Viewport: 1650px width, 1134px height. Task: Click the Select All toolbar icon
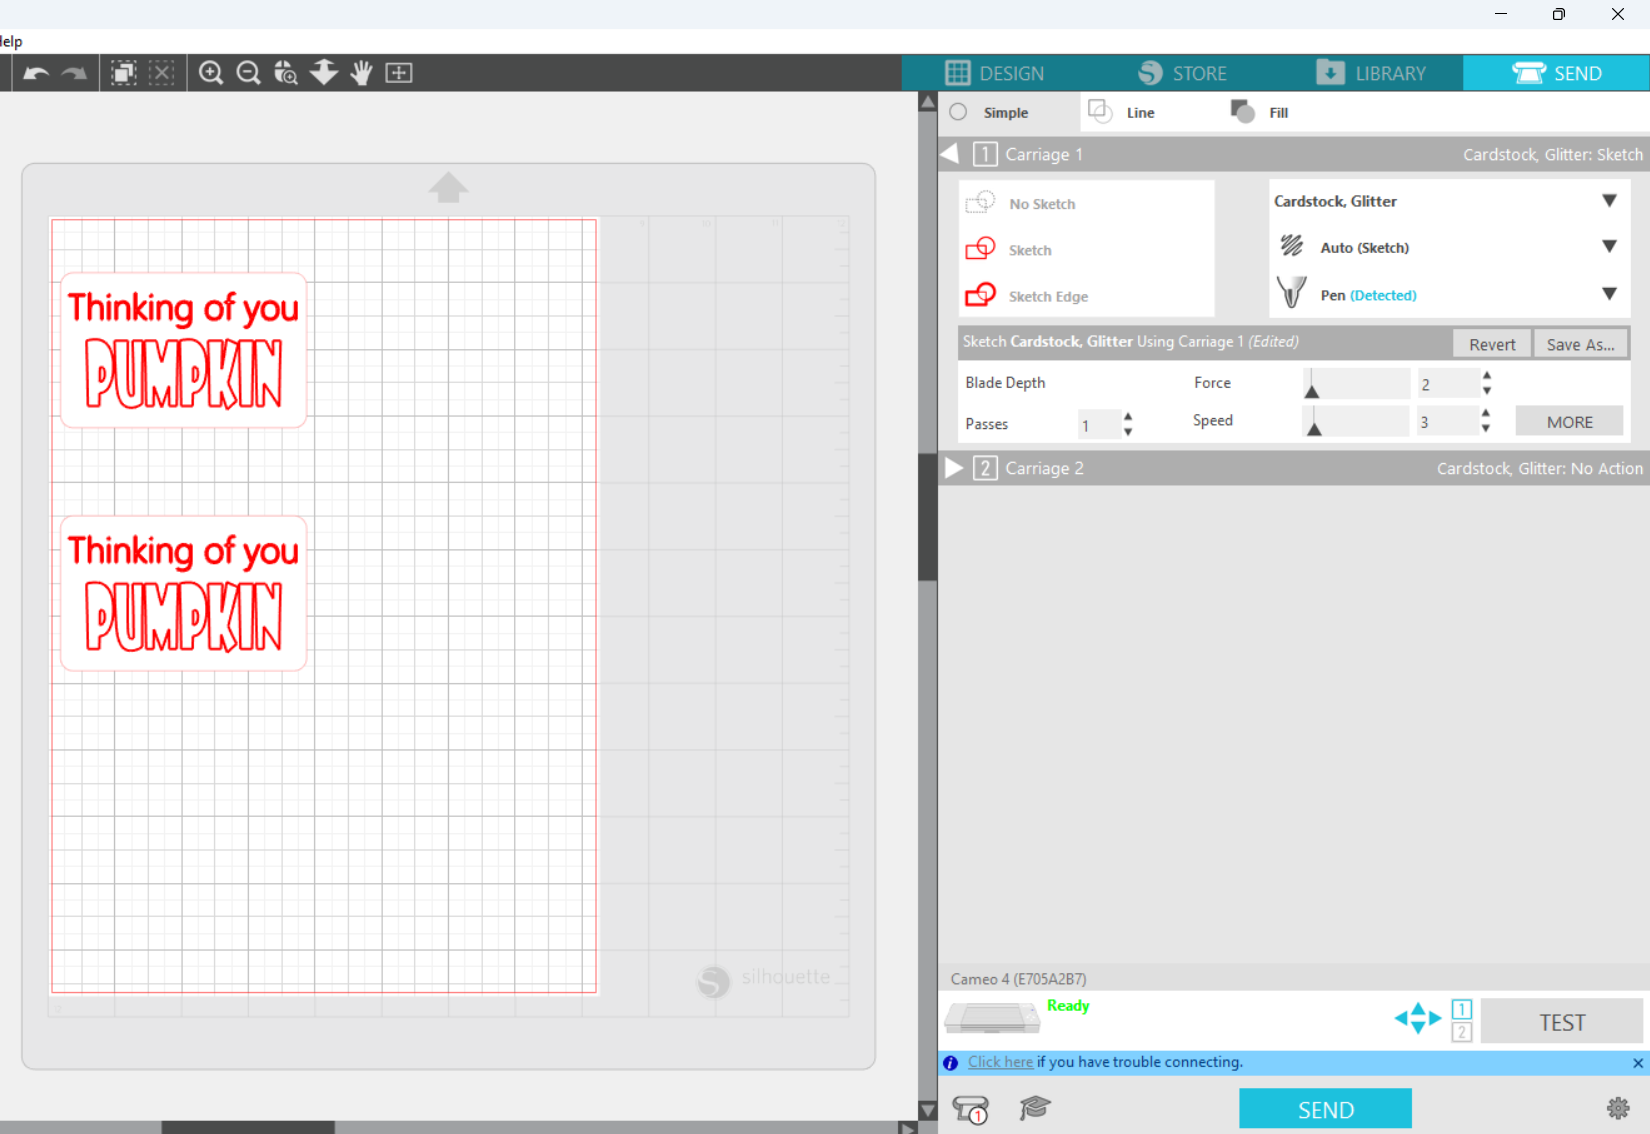(124, 73)
